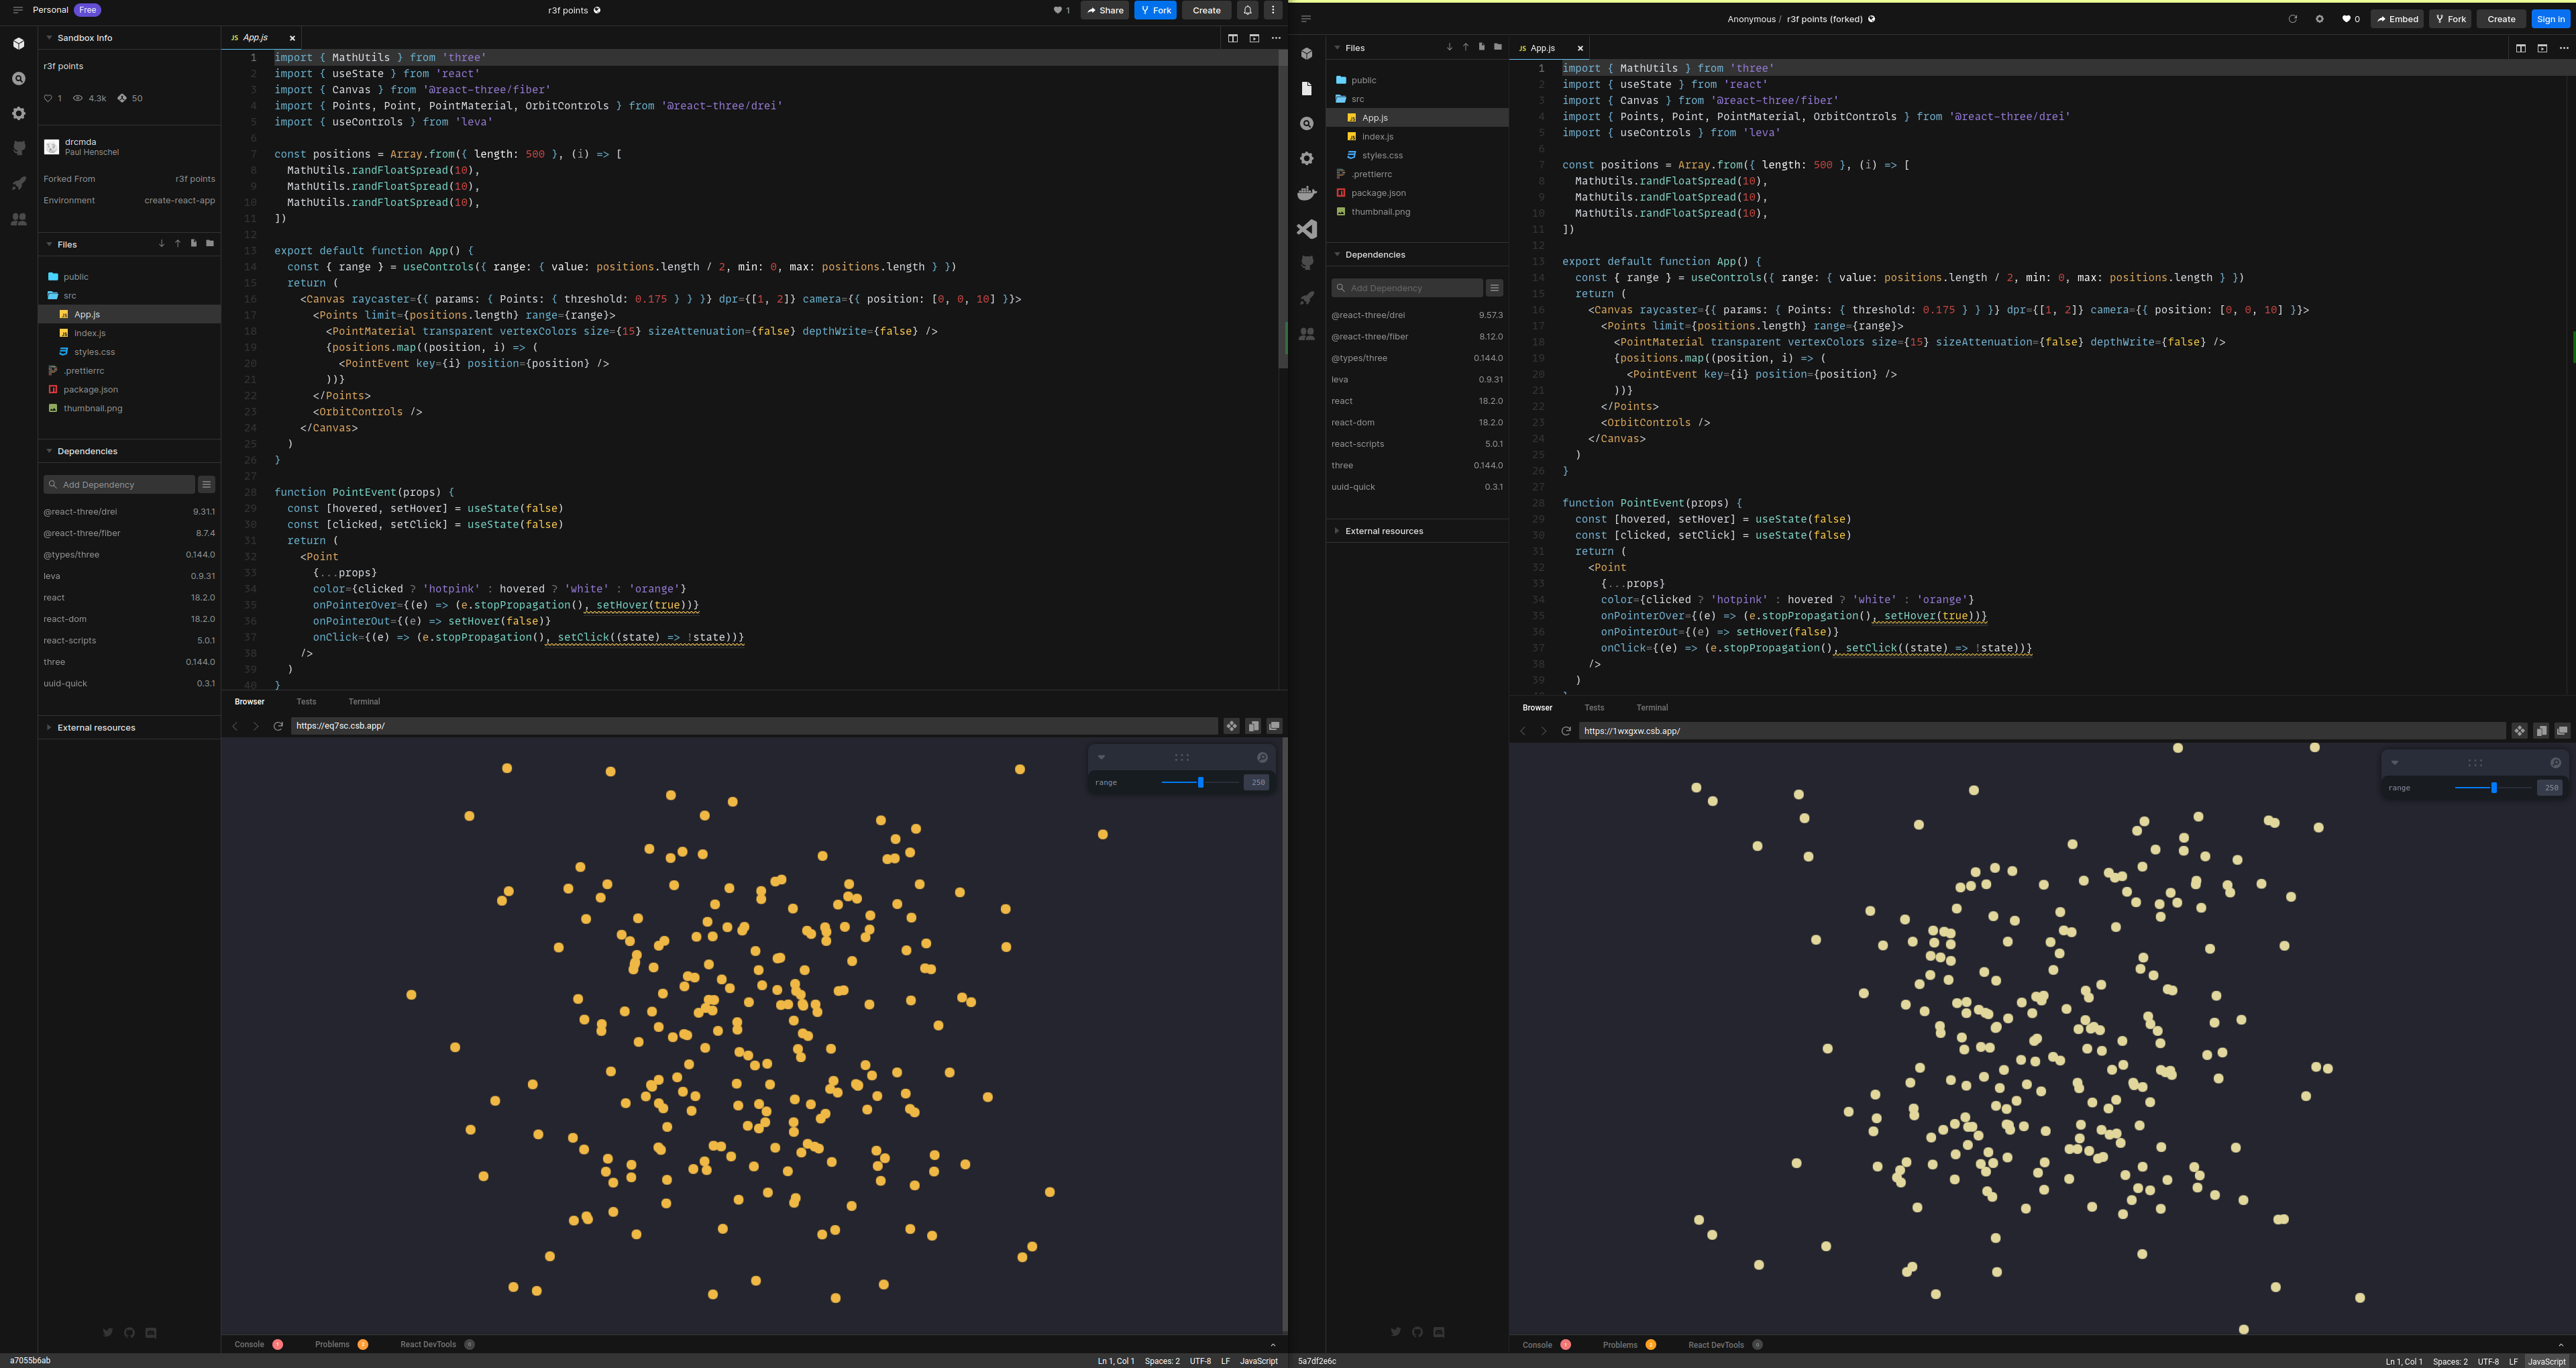Viewport: 2576px width, 1368px height.
Task: Click leva filter search icon in 1wxgxw preview
Action: tap(2556, 763)
